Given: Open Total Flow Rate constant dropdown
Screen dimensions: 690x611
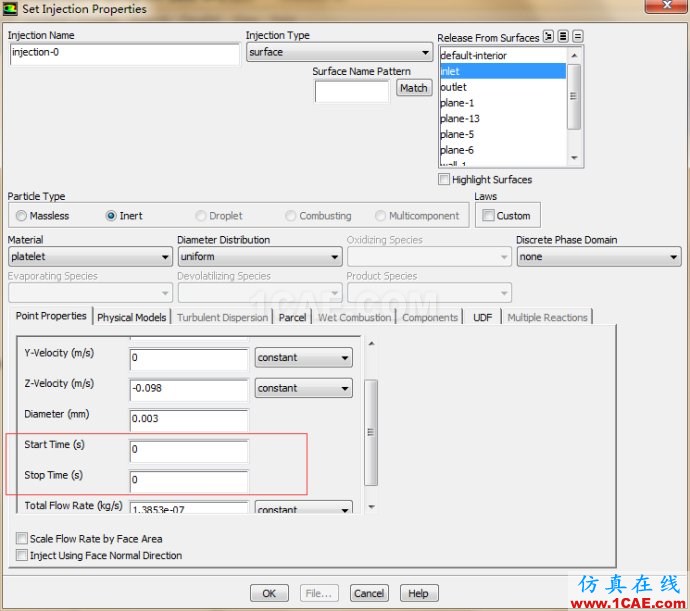Looking at the screenshot, I should point(303,508).
